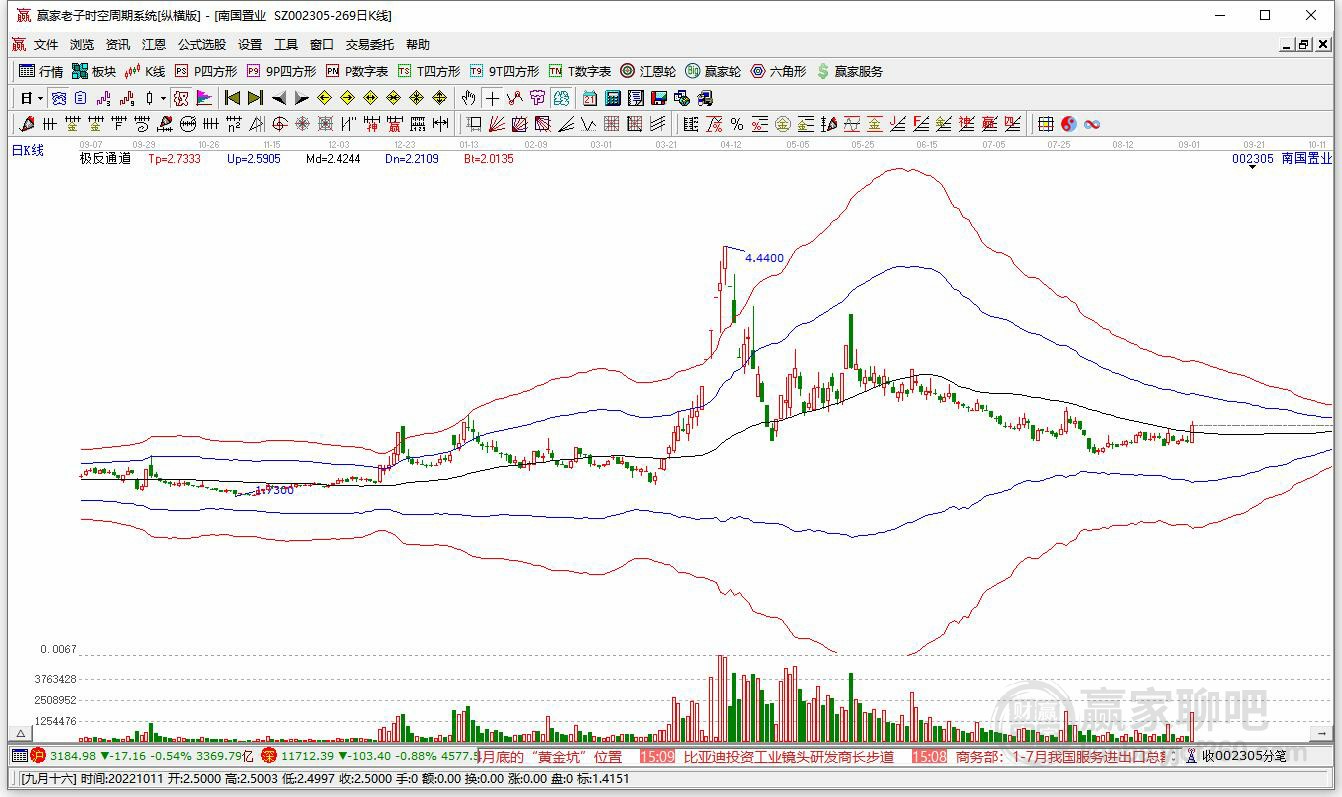Click the 收002305分笔 status item

1244,757
